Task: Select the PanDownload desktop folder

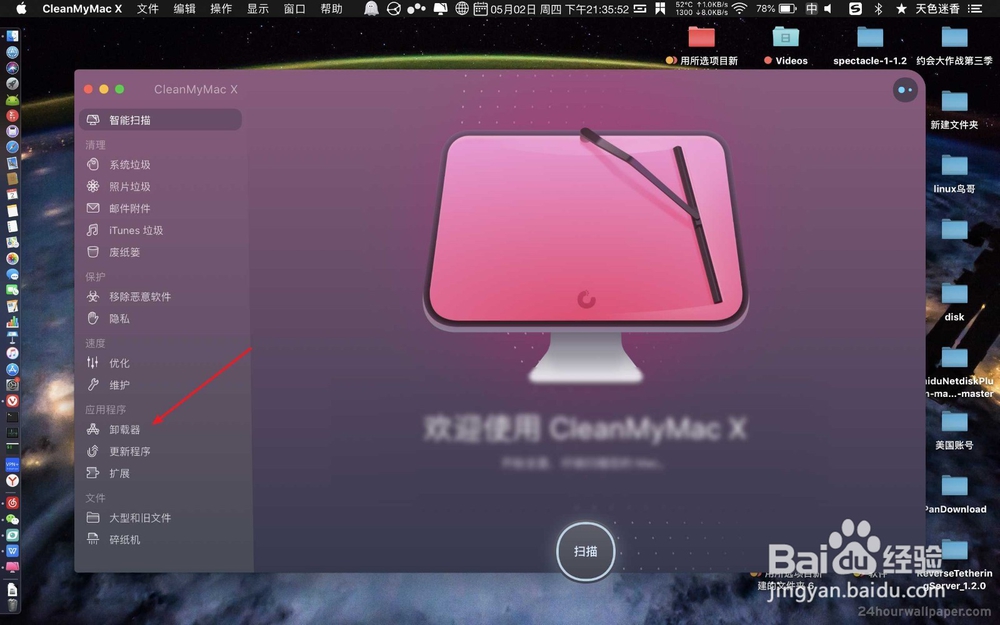Action: (955, 493)
